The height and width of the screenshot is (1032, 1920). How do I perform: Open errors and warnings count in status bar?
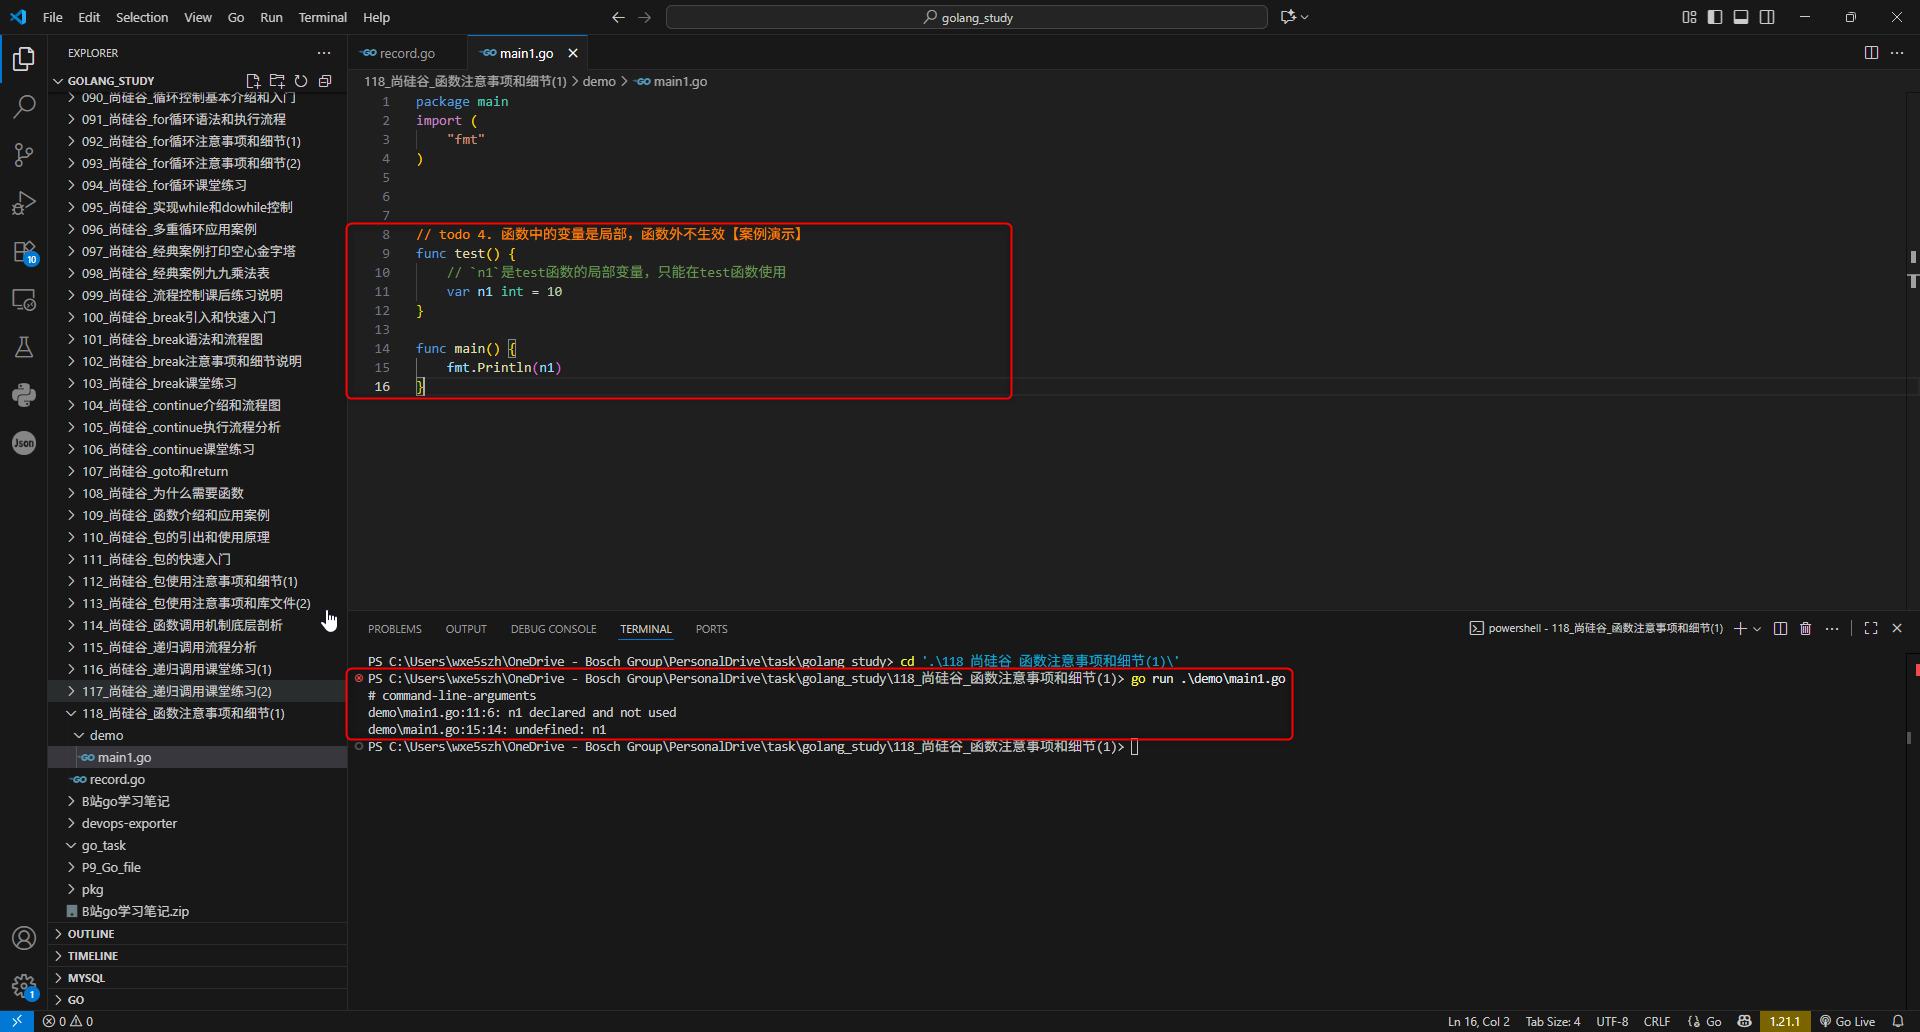(68, 1022)
